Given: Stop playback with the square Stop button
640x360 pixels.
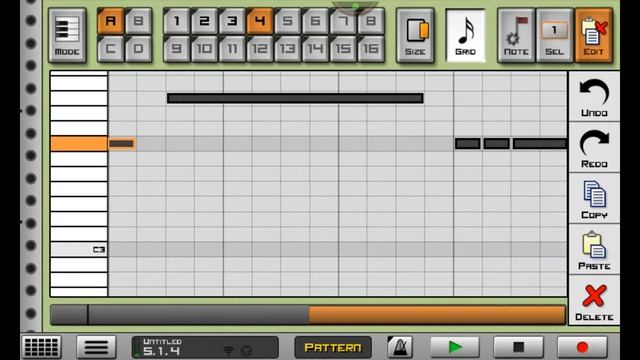Looking at the screenshot, I should click(x=518, y=347).
